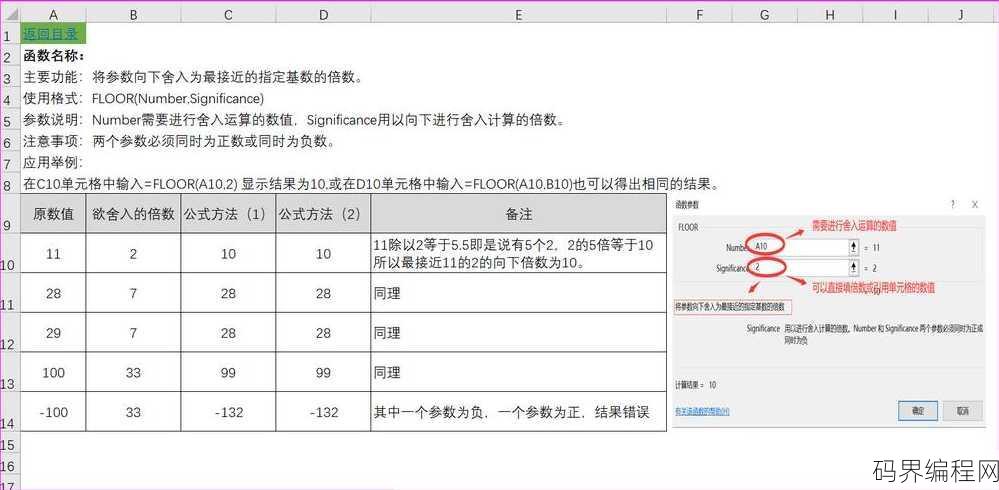This screenshot has width=999, height=490.
Task: Select column H header
Action: point(830,15)
